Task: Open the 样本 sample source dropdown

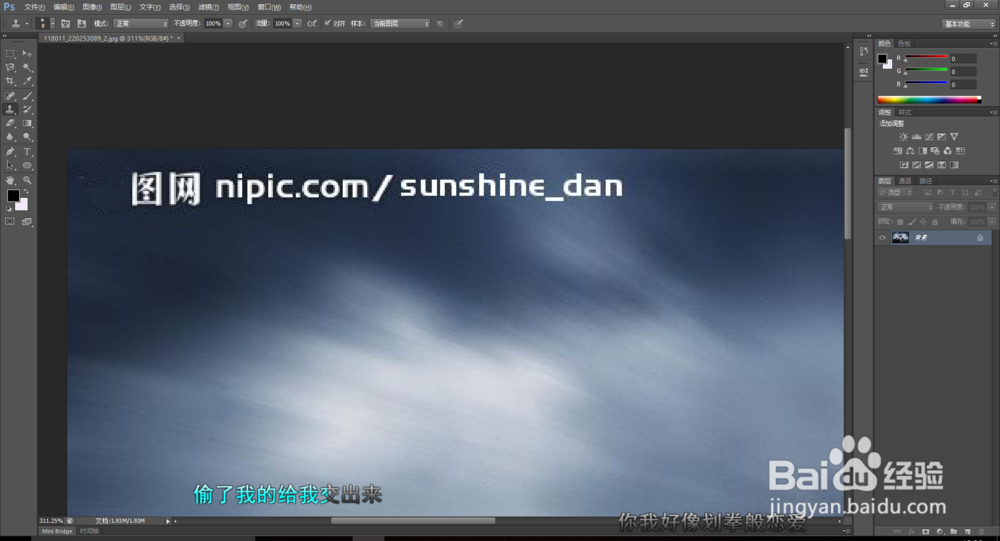Action: [x=401, y=24]
